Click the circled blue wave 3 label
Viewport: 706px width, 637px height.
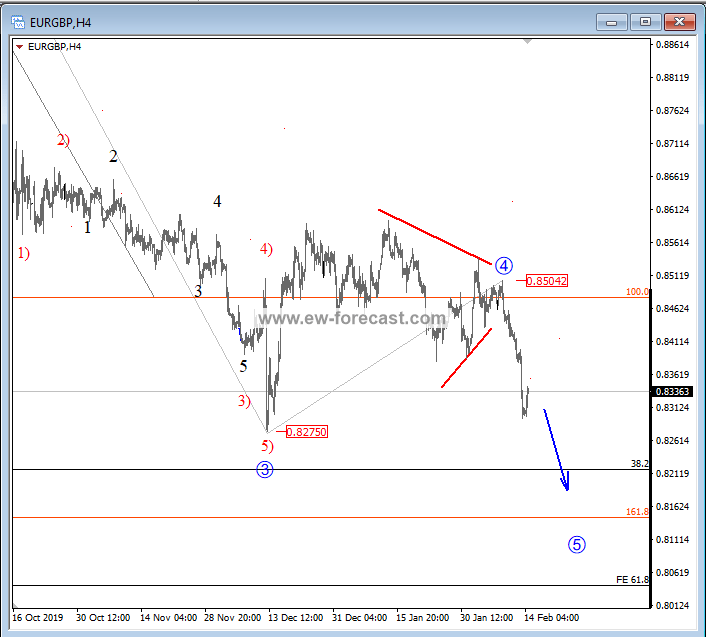264,470
